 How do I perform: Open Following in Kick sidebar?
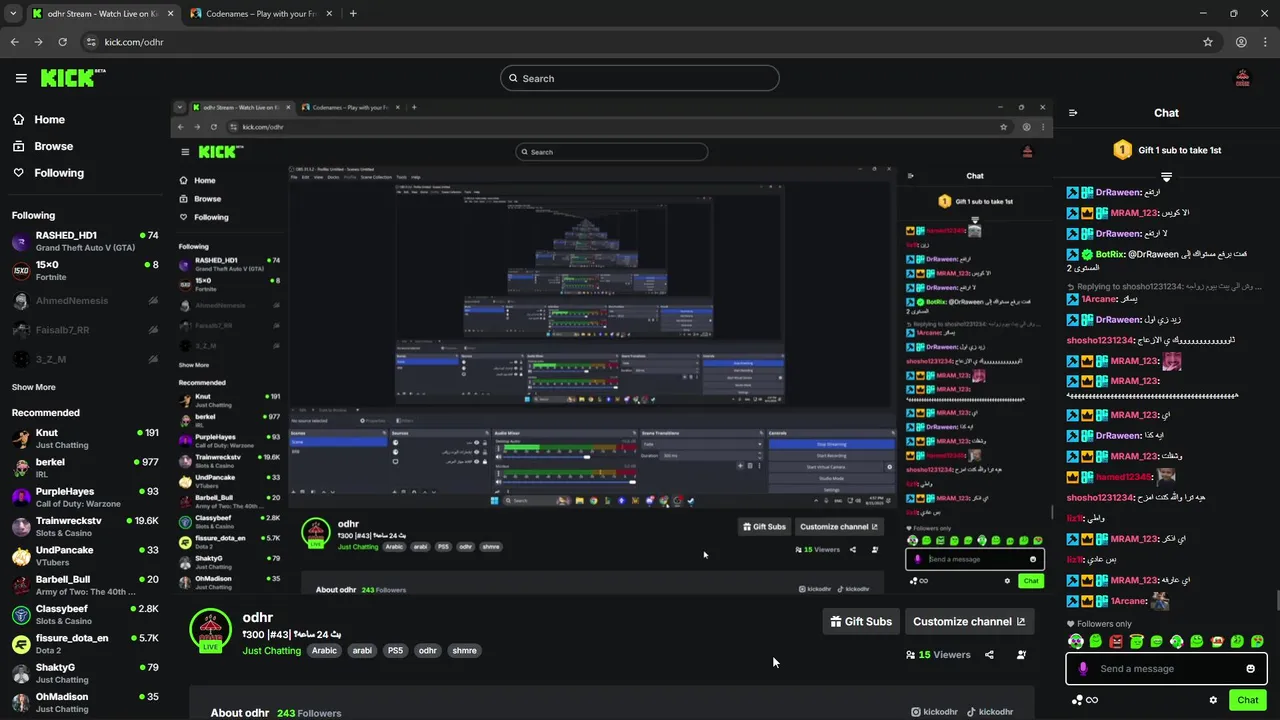[48, 173]
